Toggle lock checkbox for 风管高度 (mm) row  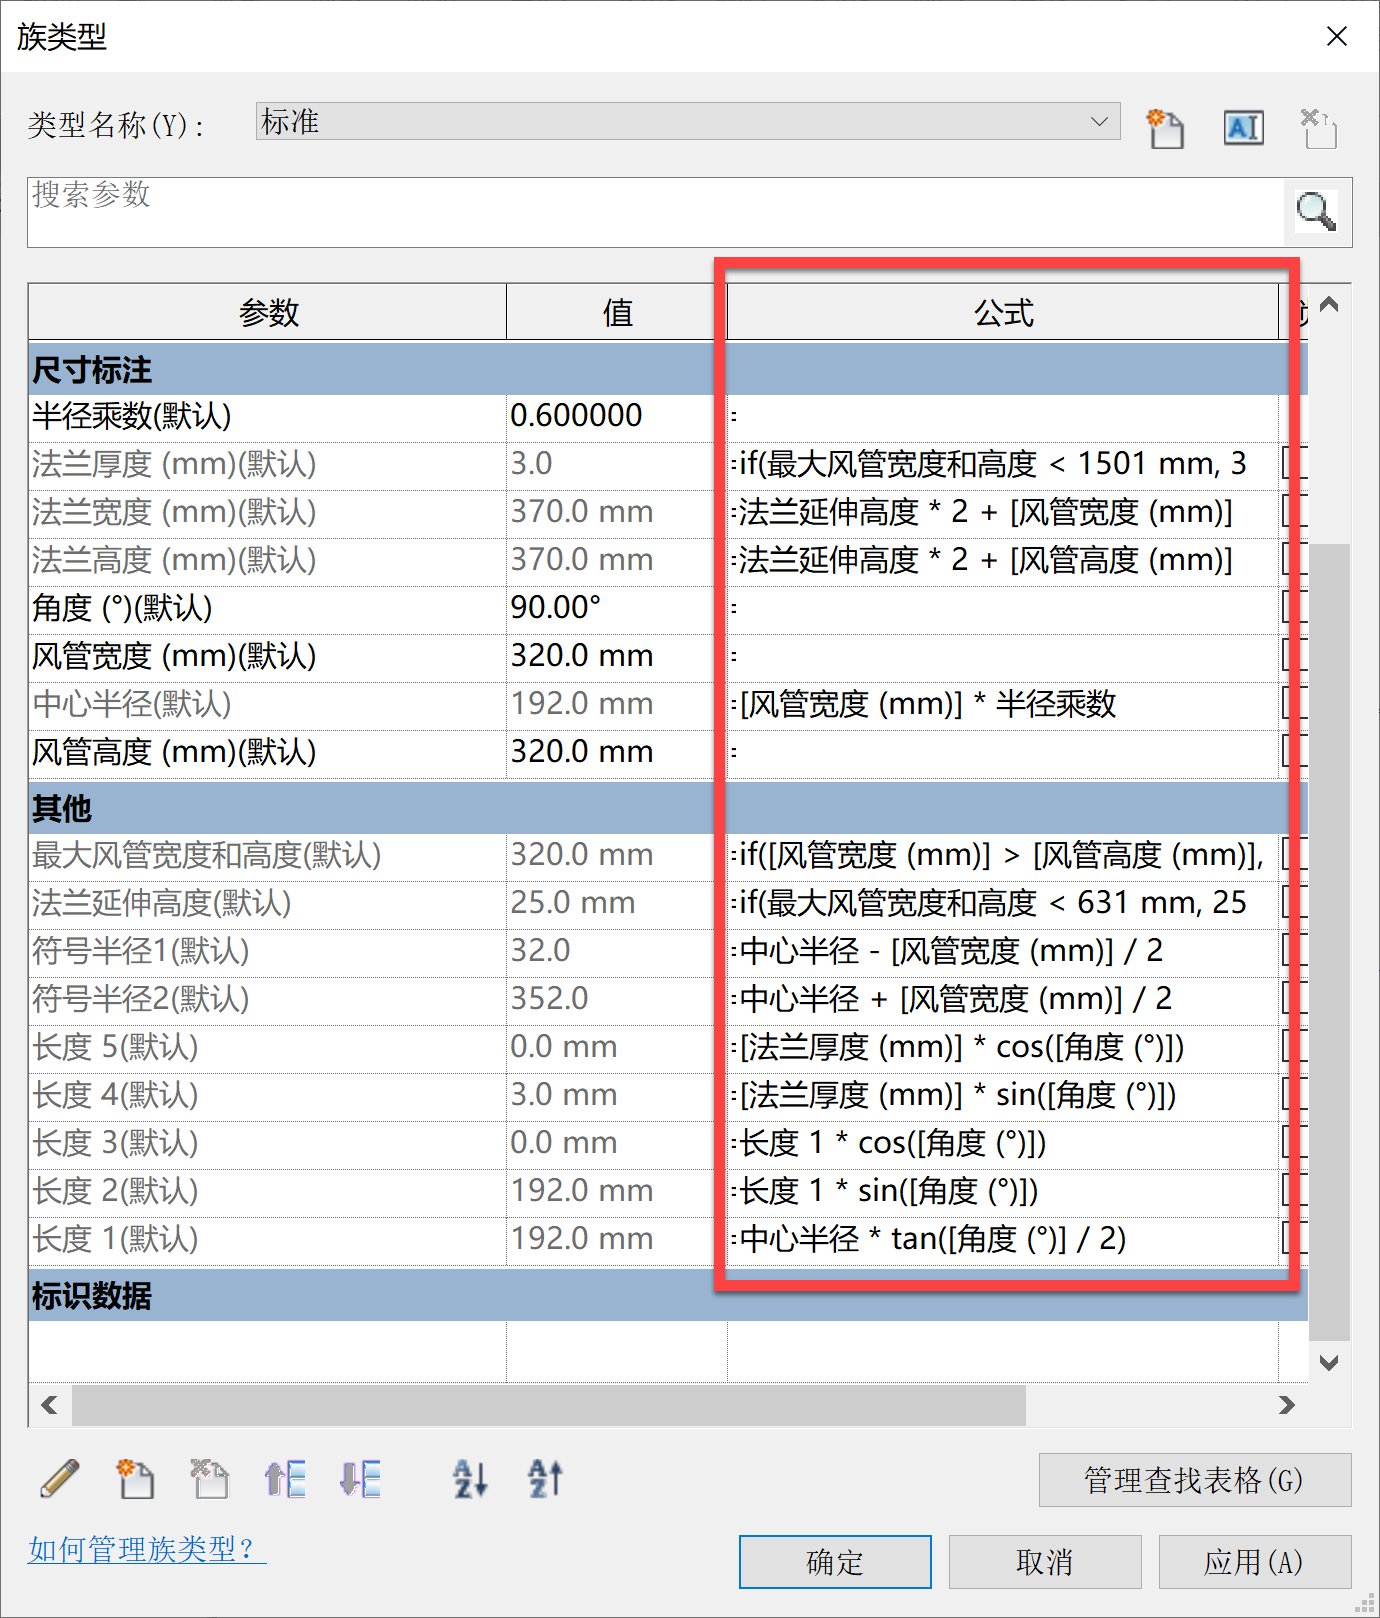coord(1293,751)
